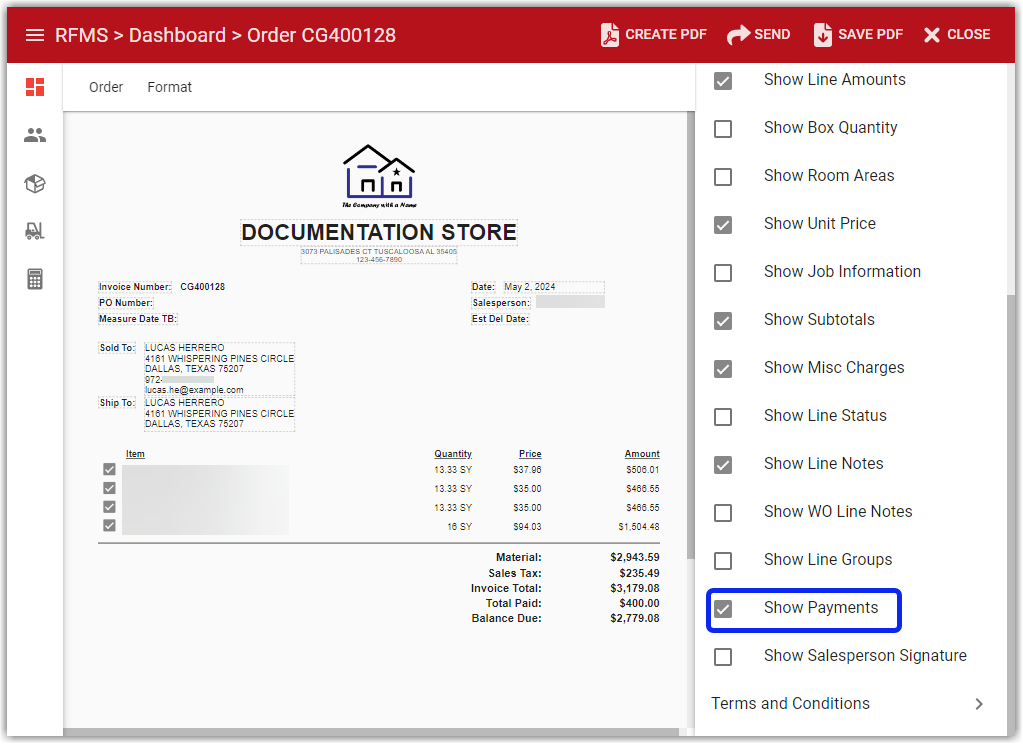1023x744 pixels.
Task: Open the Customers people sidebar icon
Action: pyautogui.click(x=35, y=135)
